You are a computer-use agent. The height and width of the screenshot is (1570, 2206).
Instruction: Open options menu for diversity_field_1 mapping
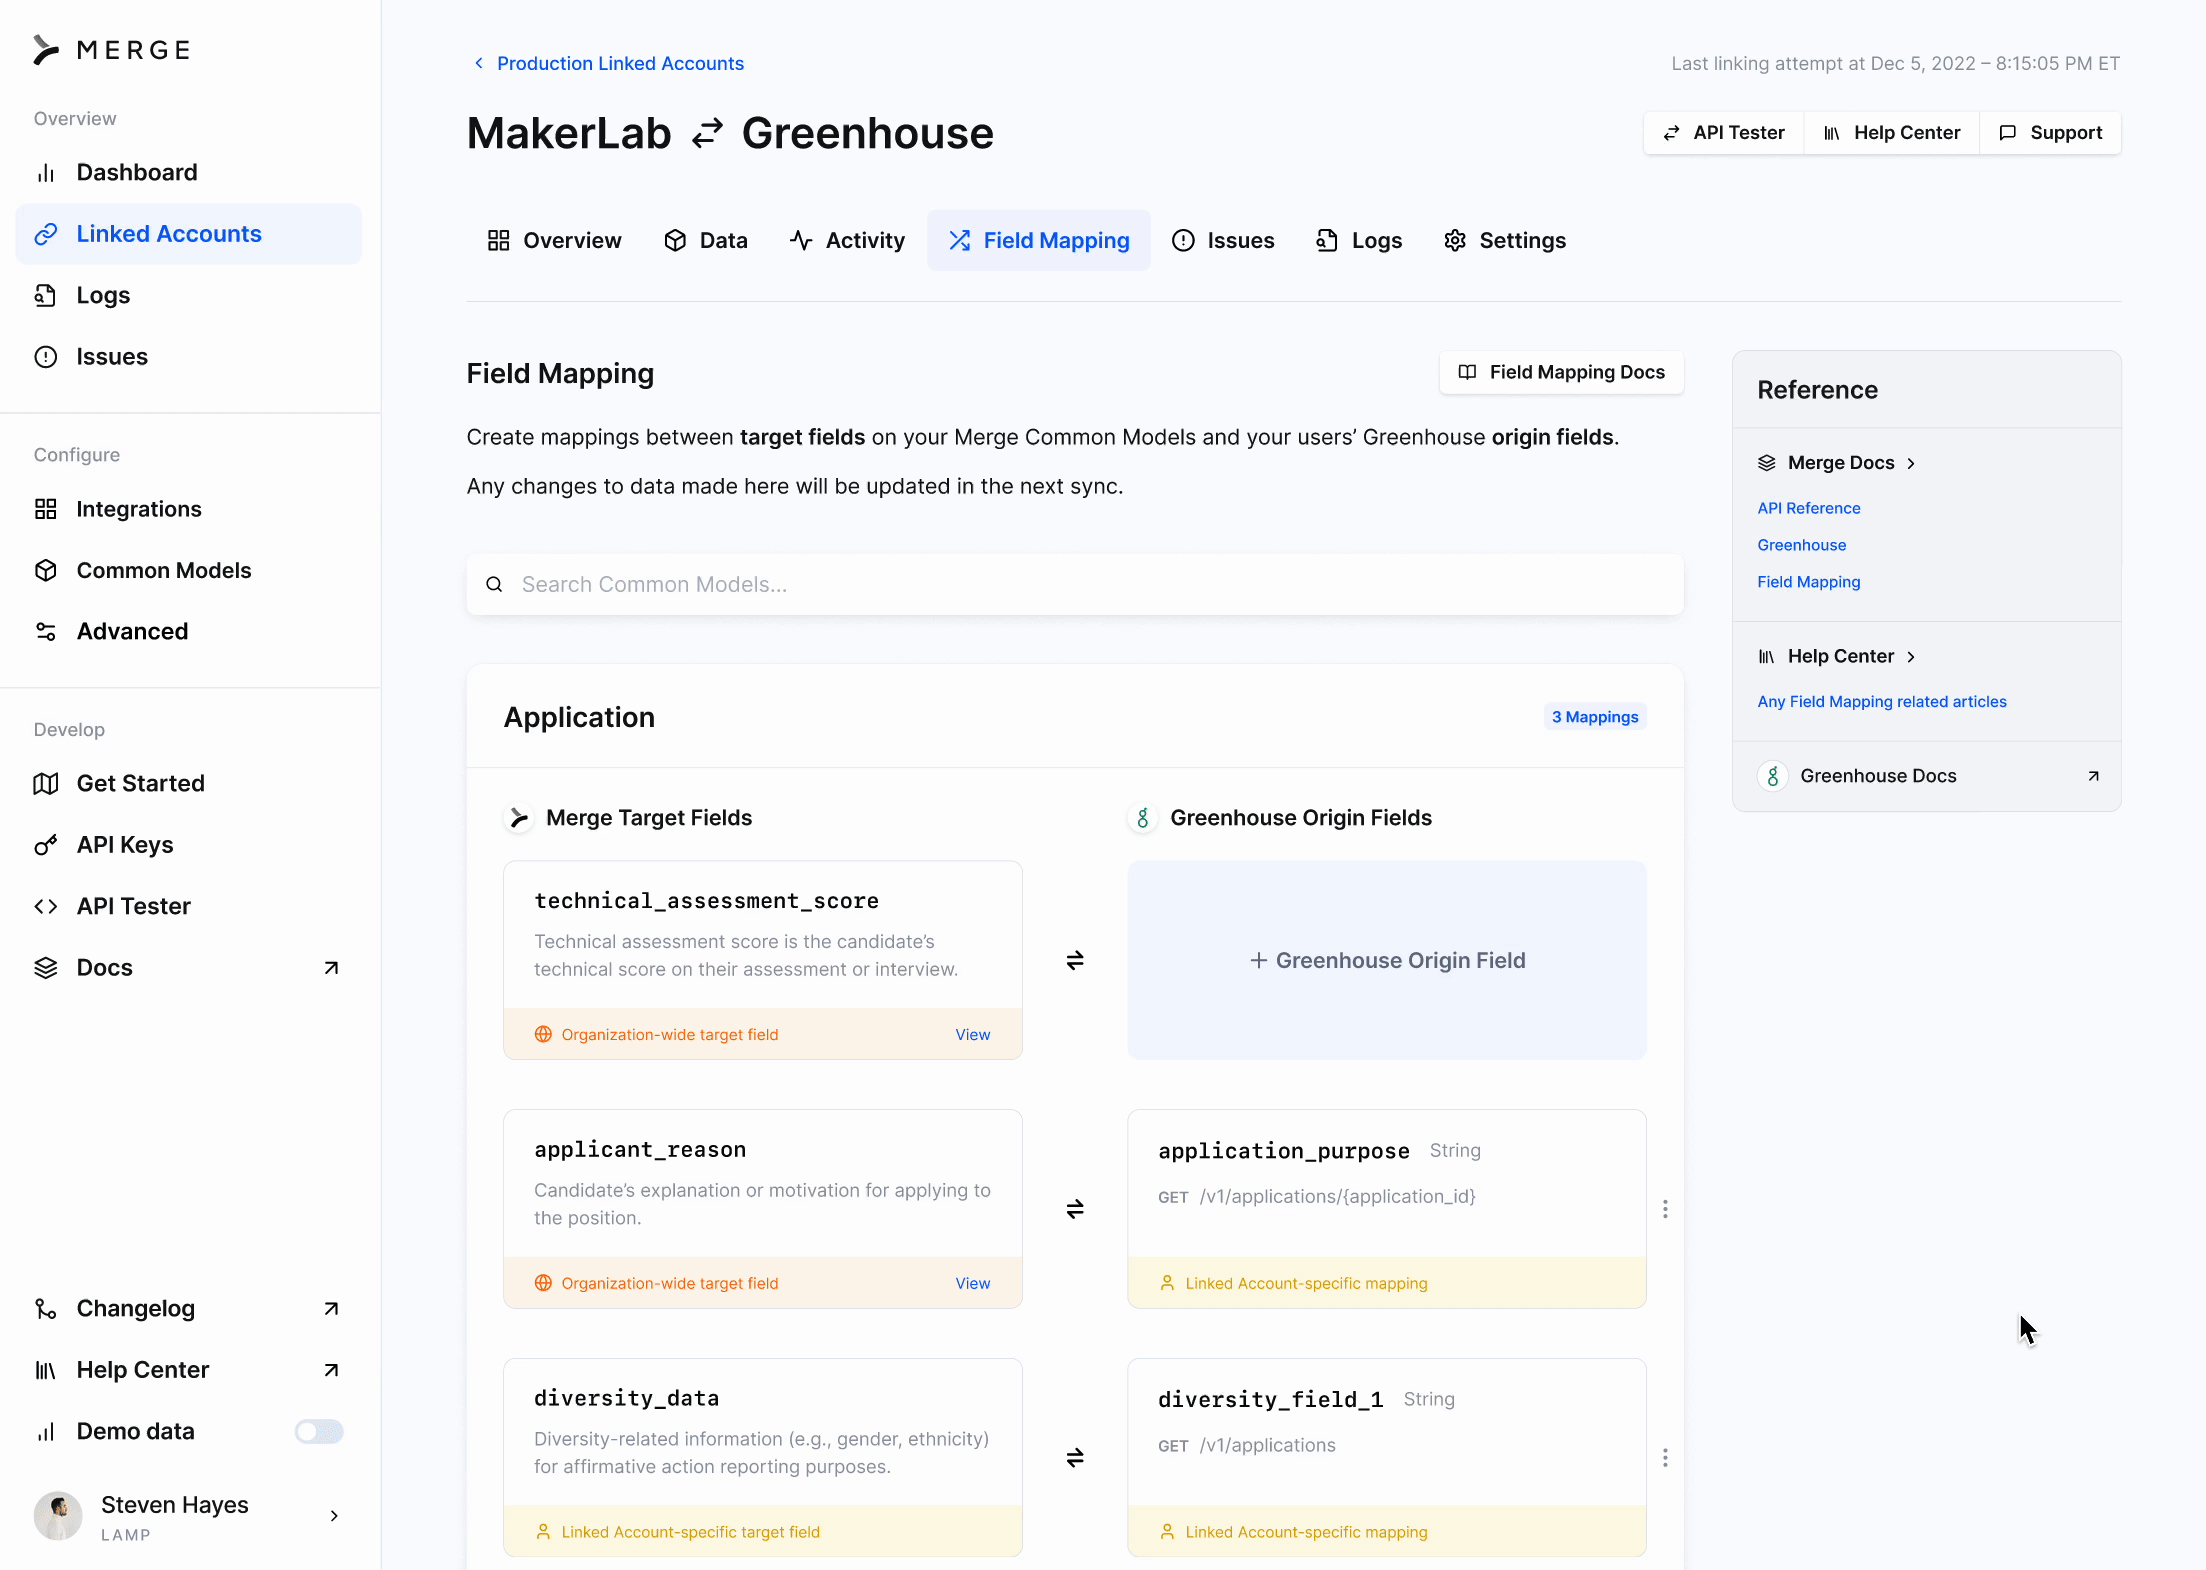(1665, 1458)
